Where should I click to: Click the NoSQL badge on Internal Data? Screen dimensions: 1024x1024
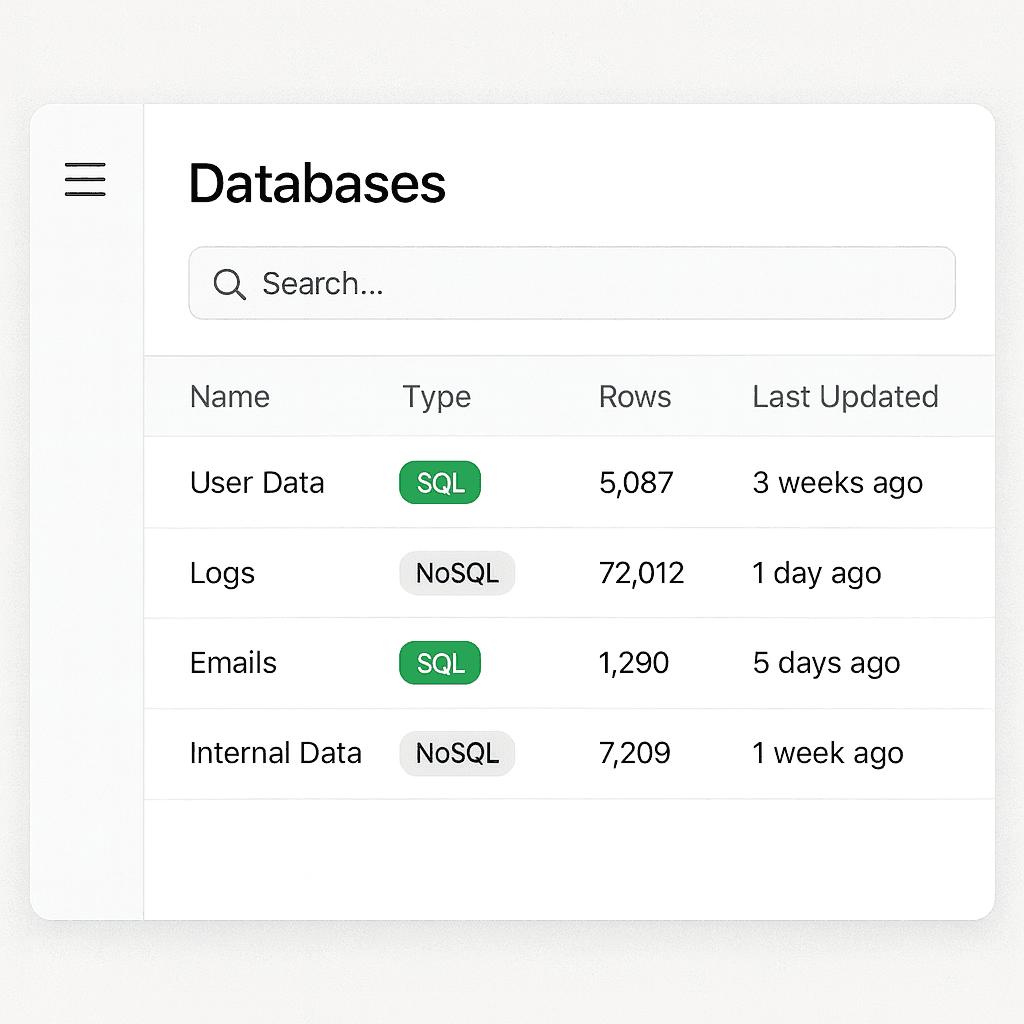457,753
